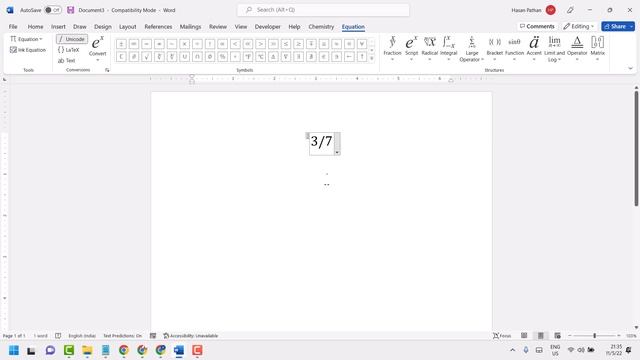Click Text Predictions: On in status bar

pyautogui.click(x=122, y=336)
